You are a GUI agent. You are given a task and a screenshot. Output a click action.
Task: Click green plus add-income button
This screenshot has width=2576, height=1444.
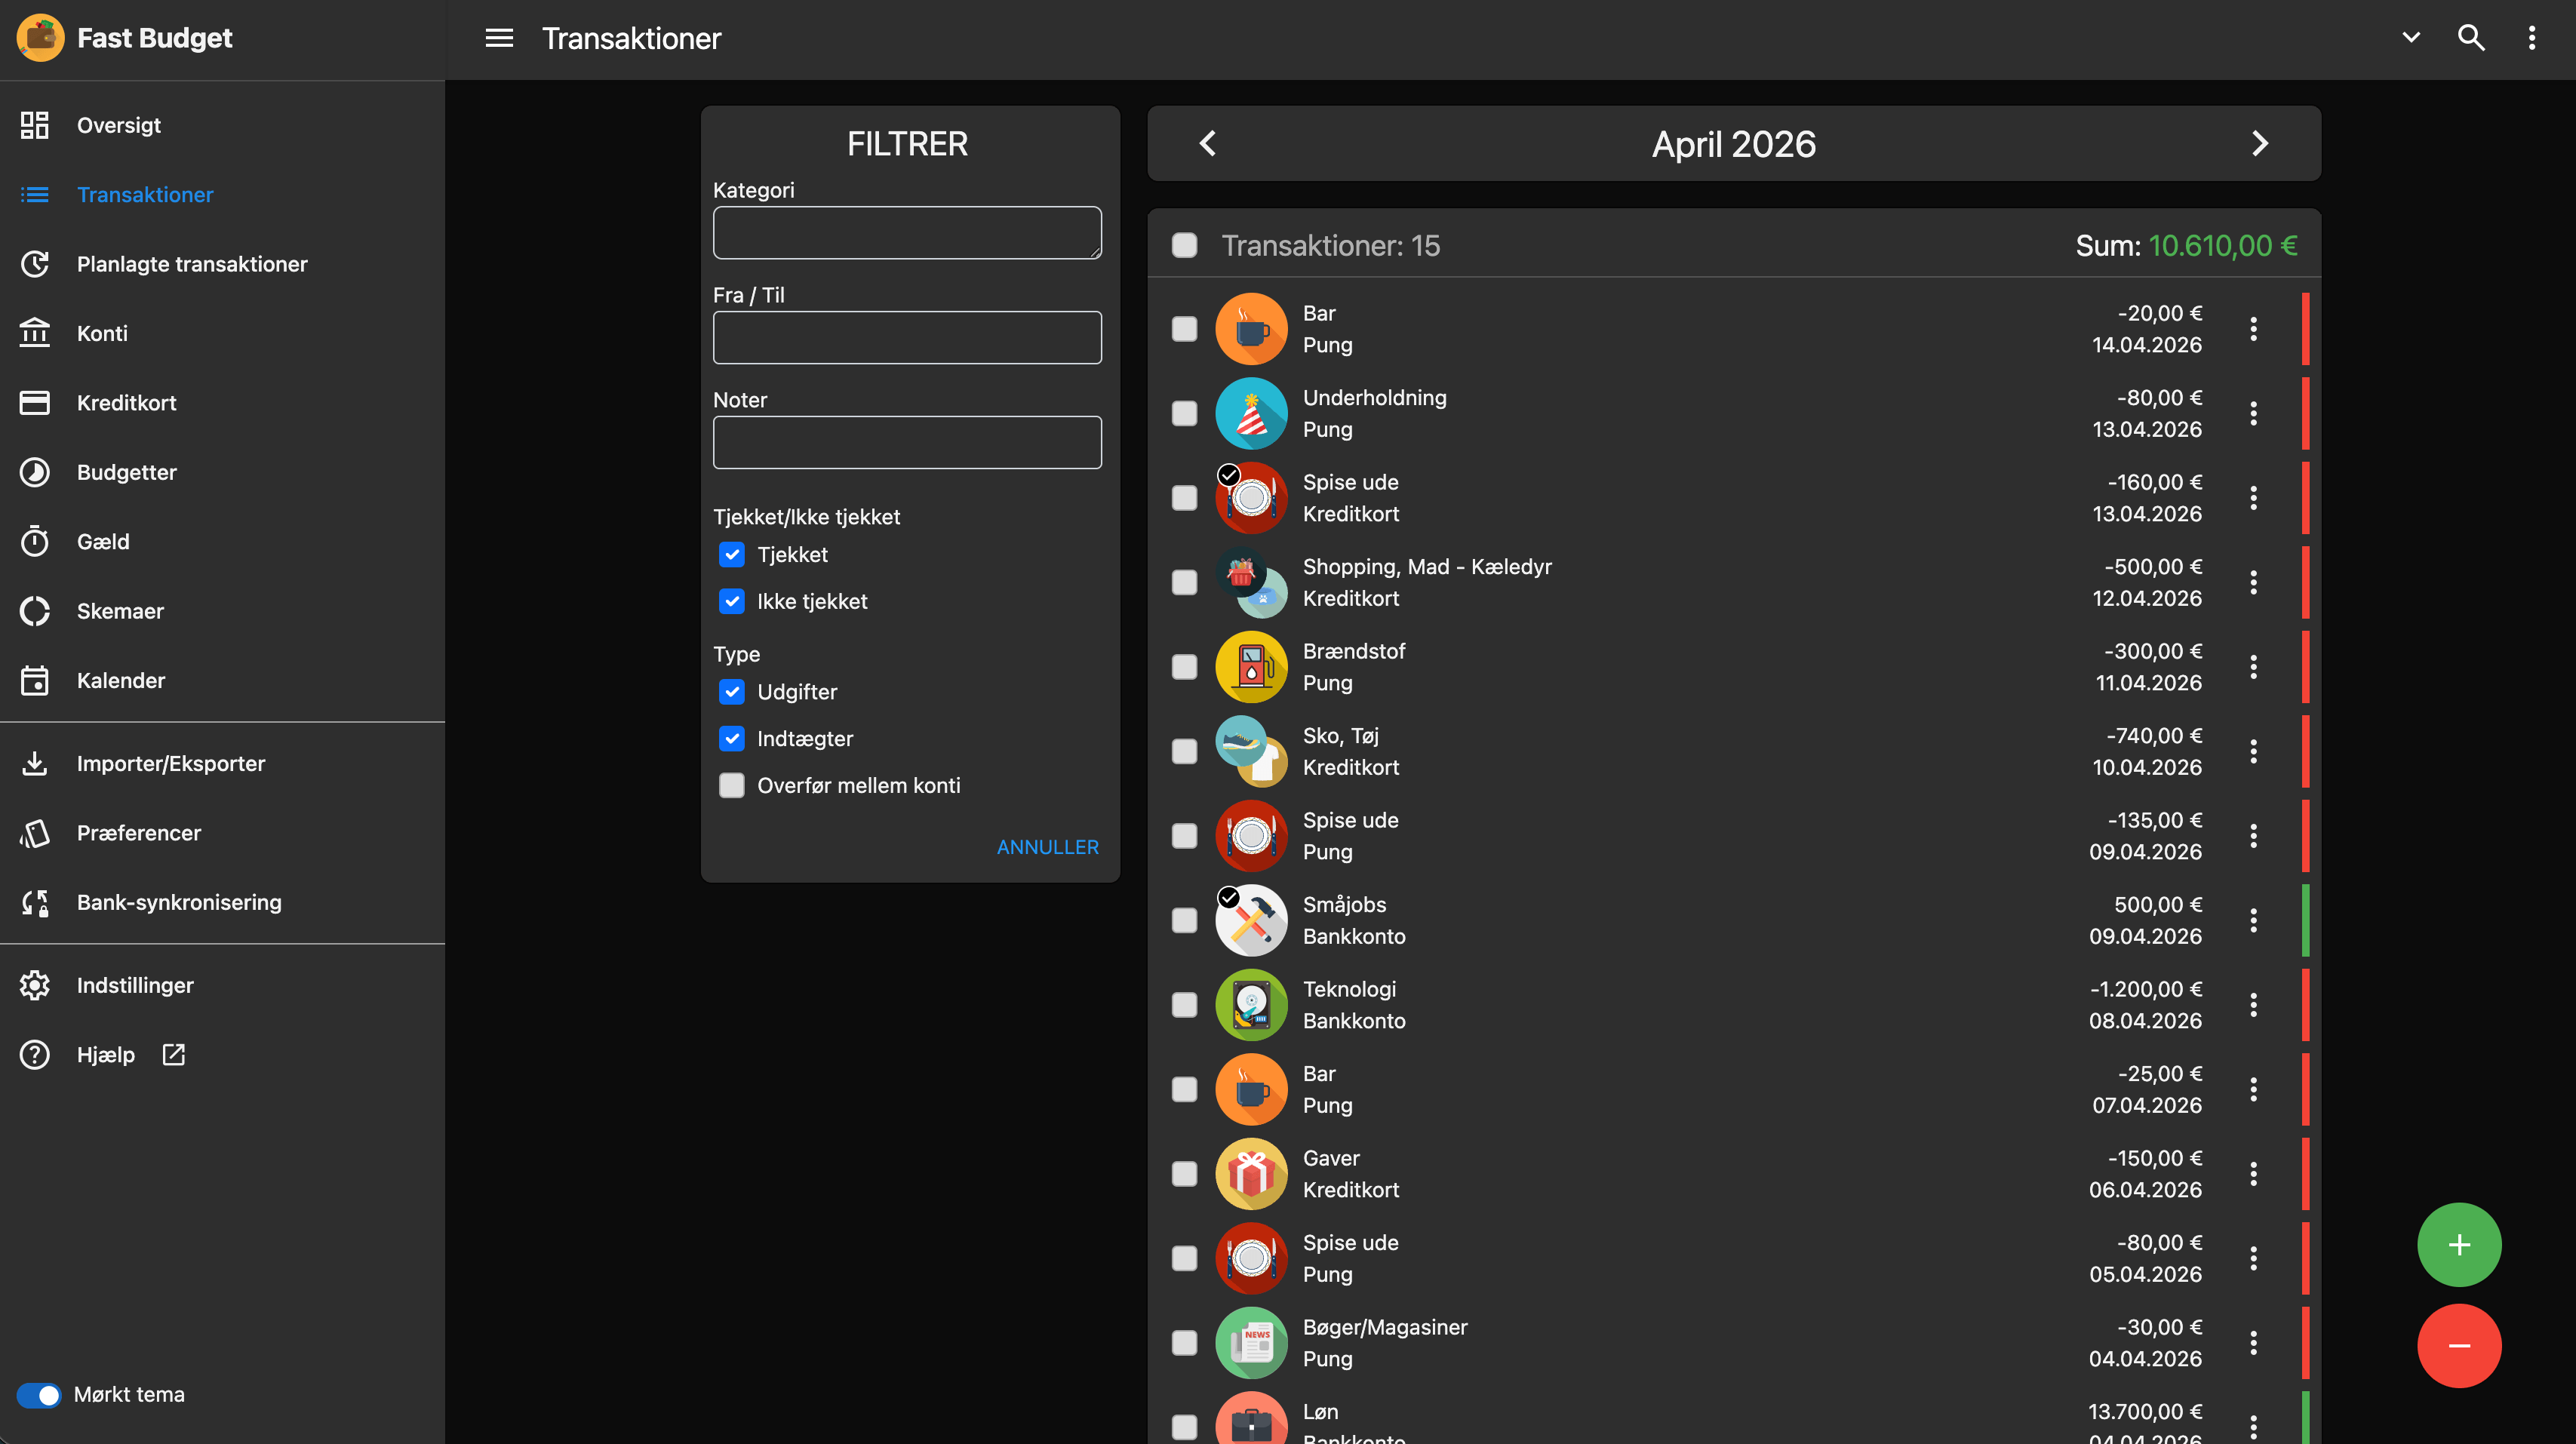[2458, 1244]
